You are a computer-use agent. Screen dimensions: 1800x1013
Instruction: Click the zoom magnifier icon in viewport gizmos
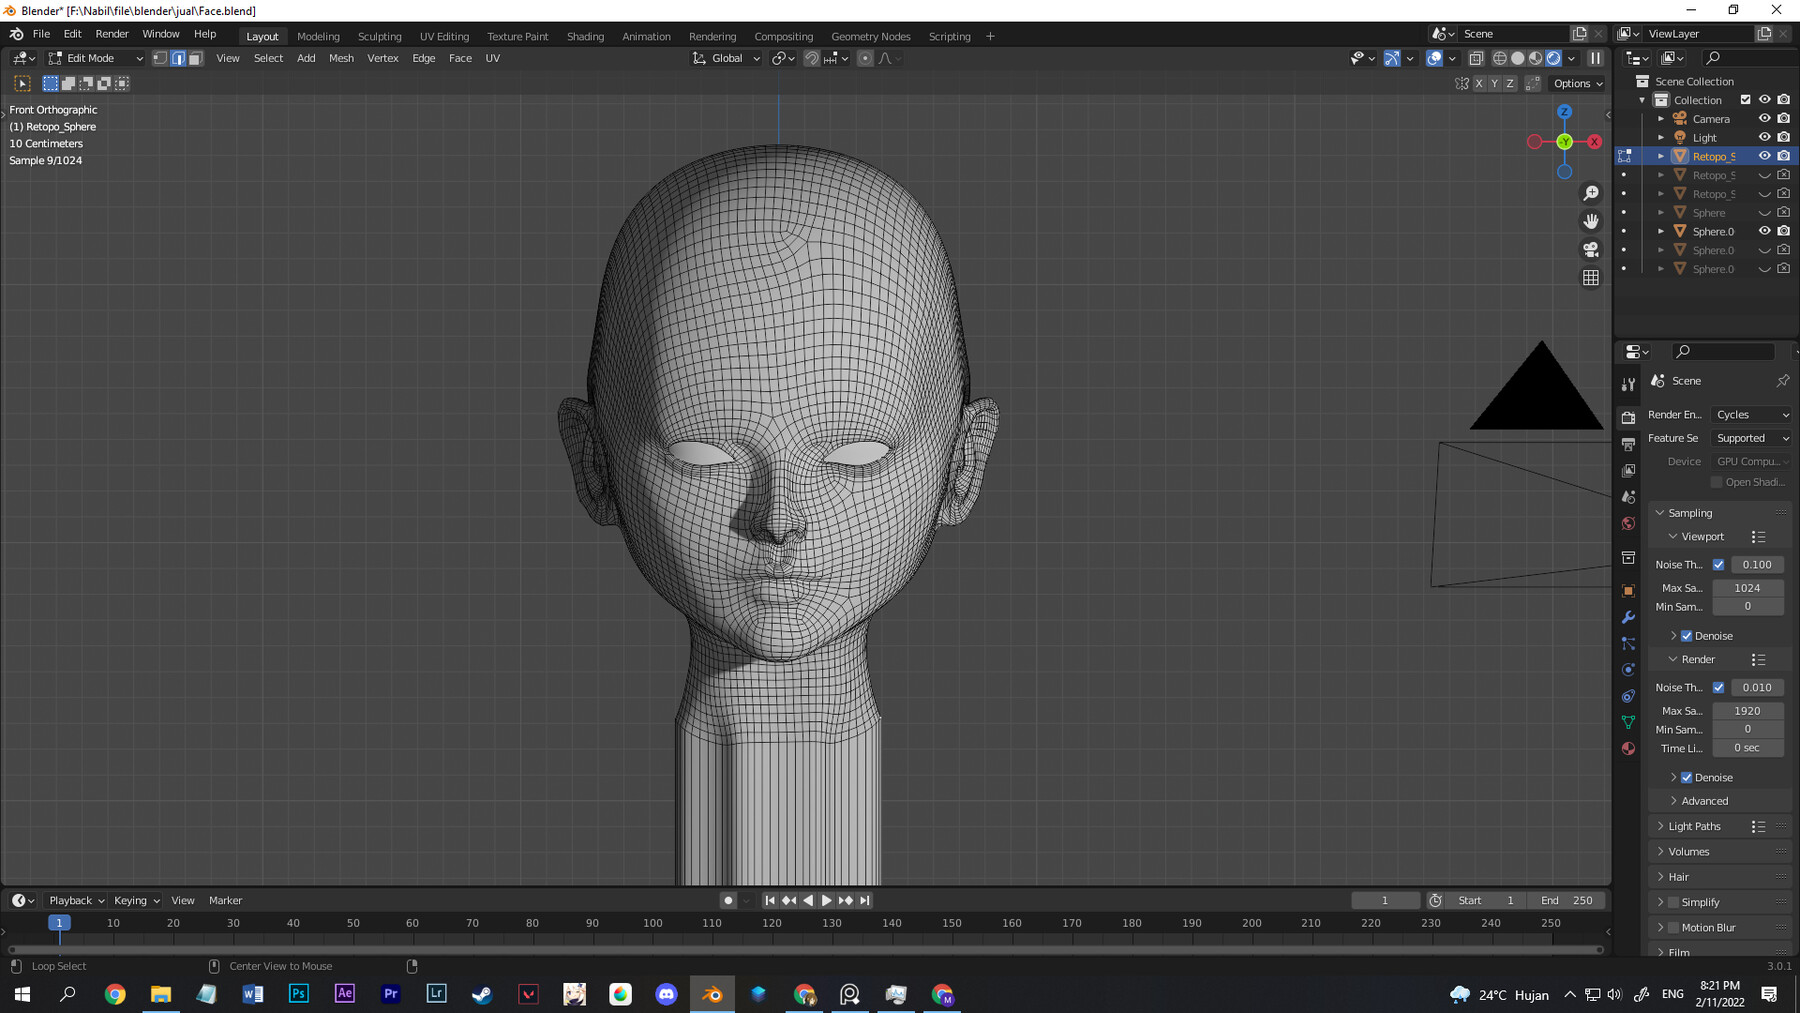pos(1591,194)
